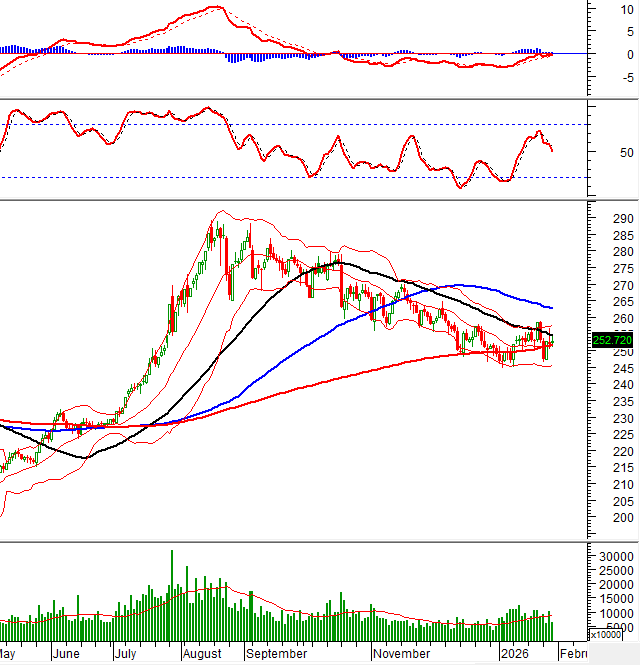The height and width of the screenshot is (665, 640).
Task: Select the September label on time axis
Action: tap(278, 653)
